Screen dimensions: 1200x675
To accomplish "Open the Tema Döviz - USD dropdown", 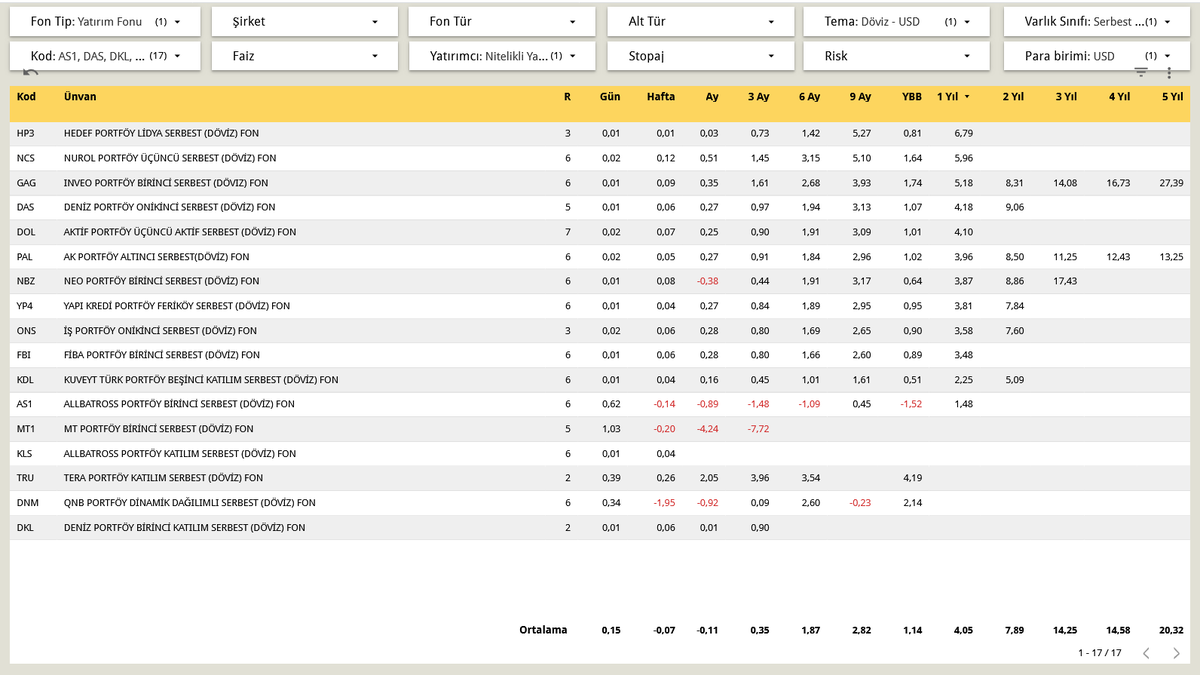I will tap(896, 21).
